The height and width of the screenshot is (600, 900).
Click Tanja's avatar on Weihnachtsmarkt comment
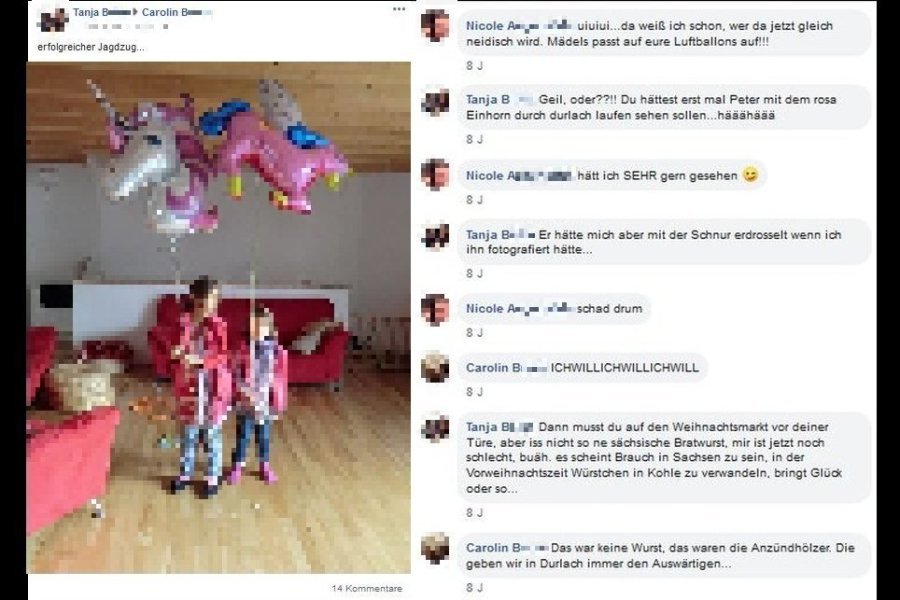[x=435, y=428]
